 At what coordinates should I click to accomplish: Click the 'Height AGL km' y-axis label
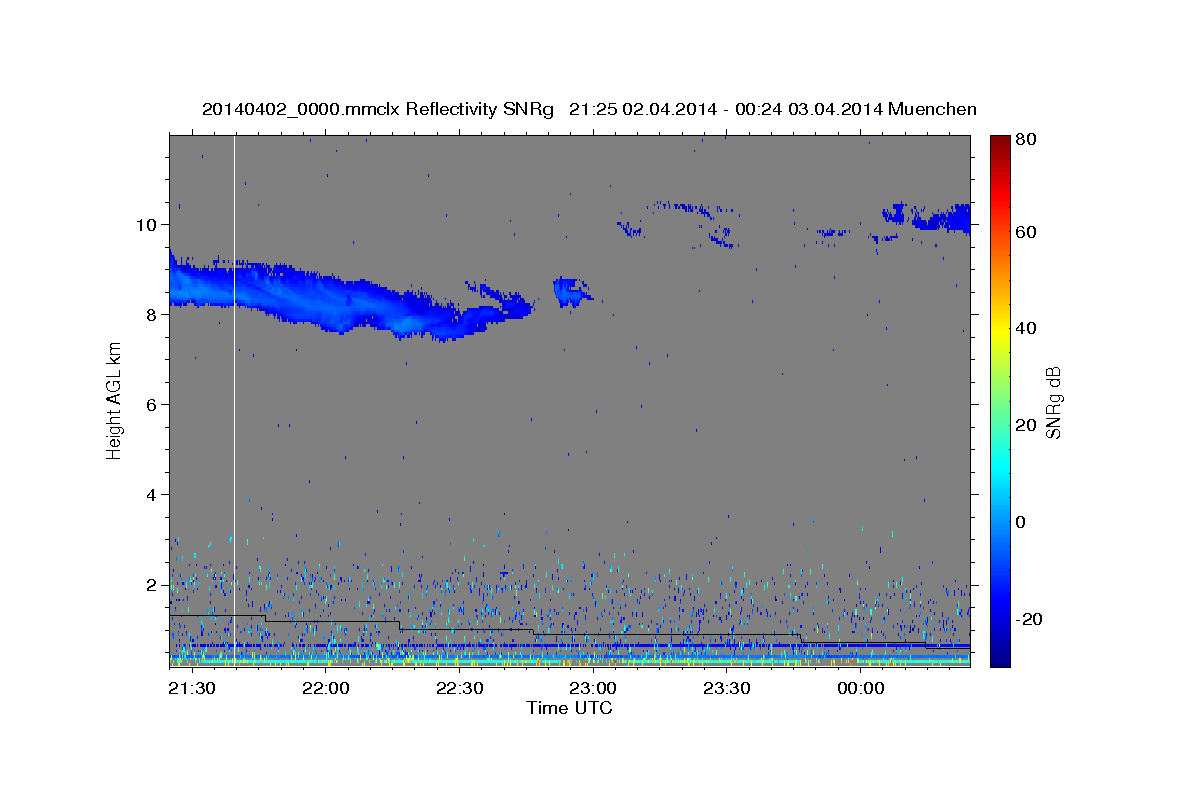click(115, 400)
